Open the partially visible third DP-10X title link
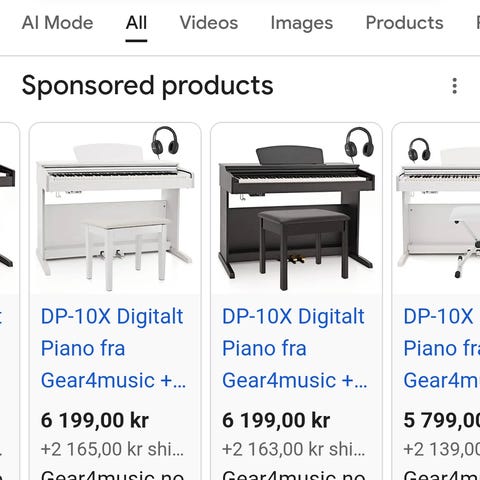This screenshot has height=480, width=480. 442,348
